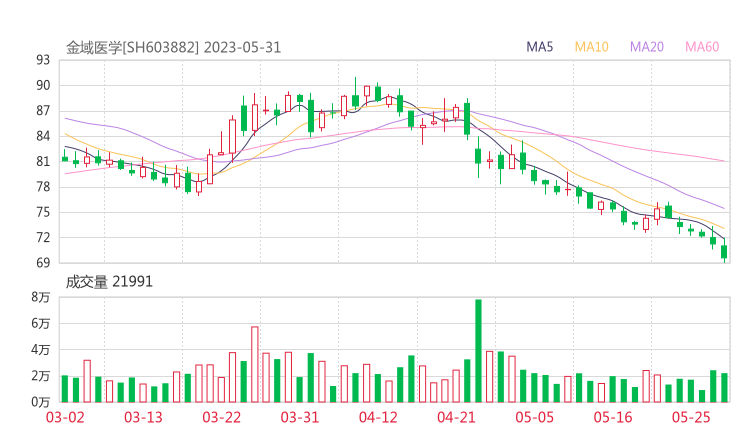
Task: Click the 03-13 date axis label
Action: pyautogui.click(x=143, y=417)
